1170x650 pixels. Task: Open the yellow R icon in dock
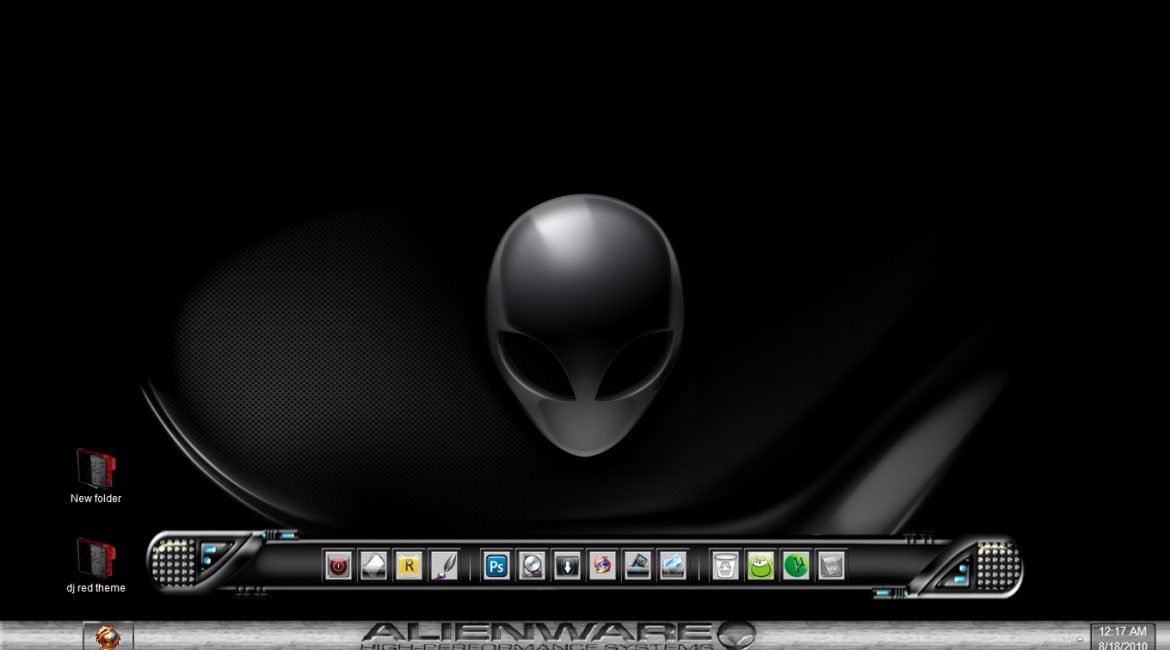click(408, 566)
